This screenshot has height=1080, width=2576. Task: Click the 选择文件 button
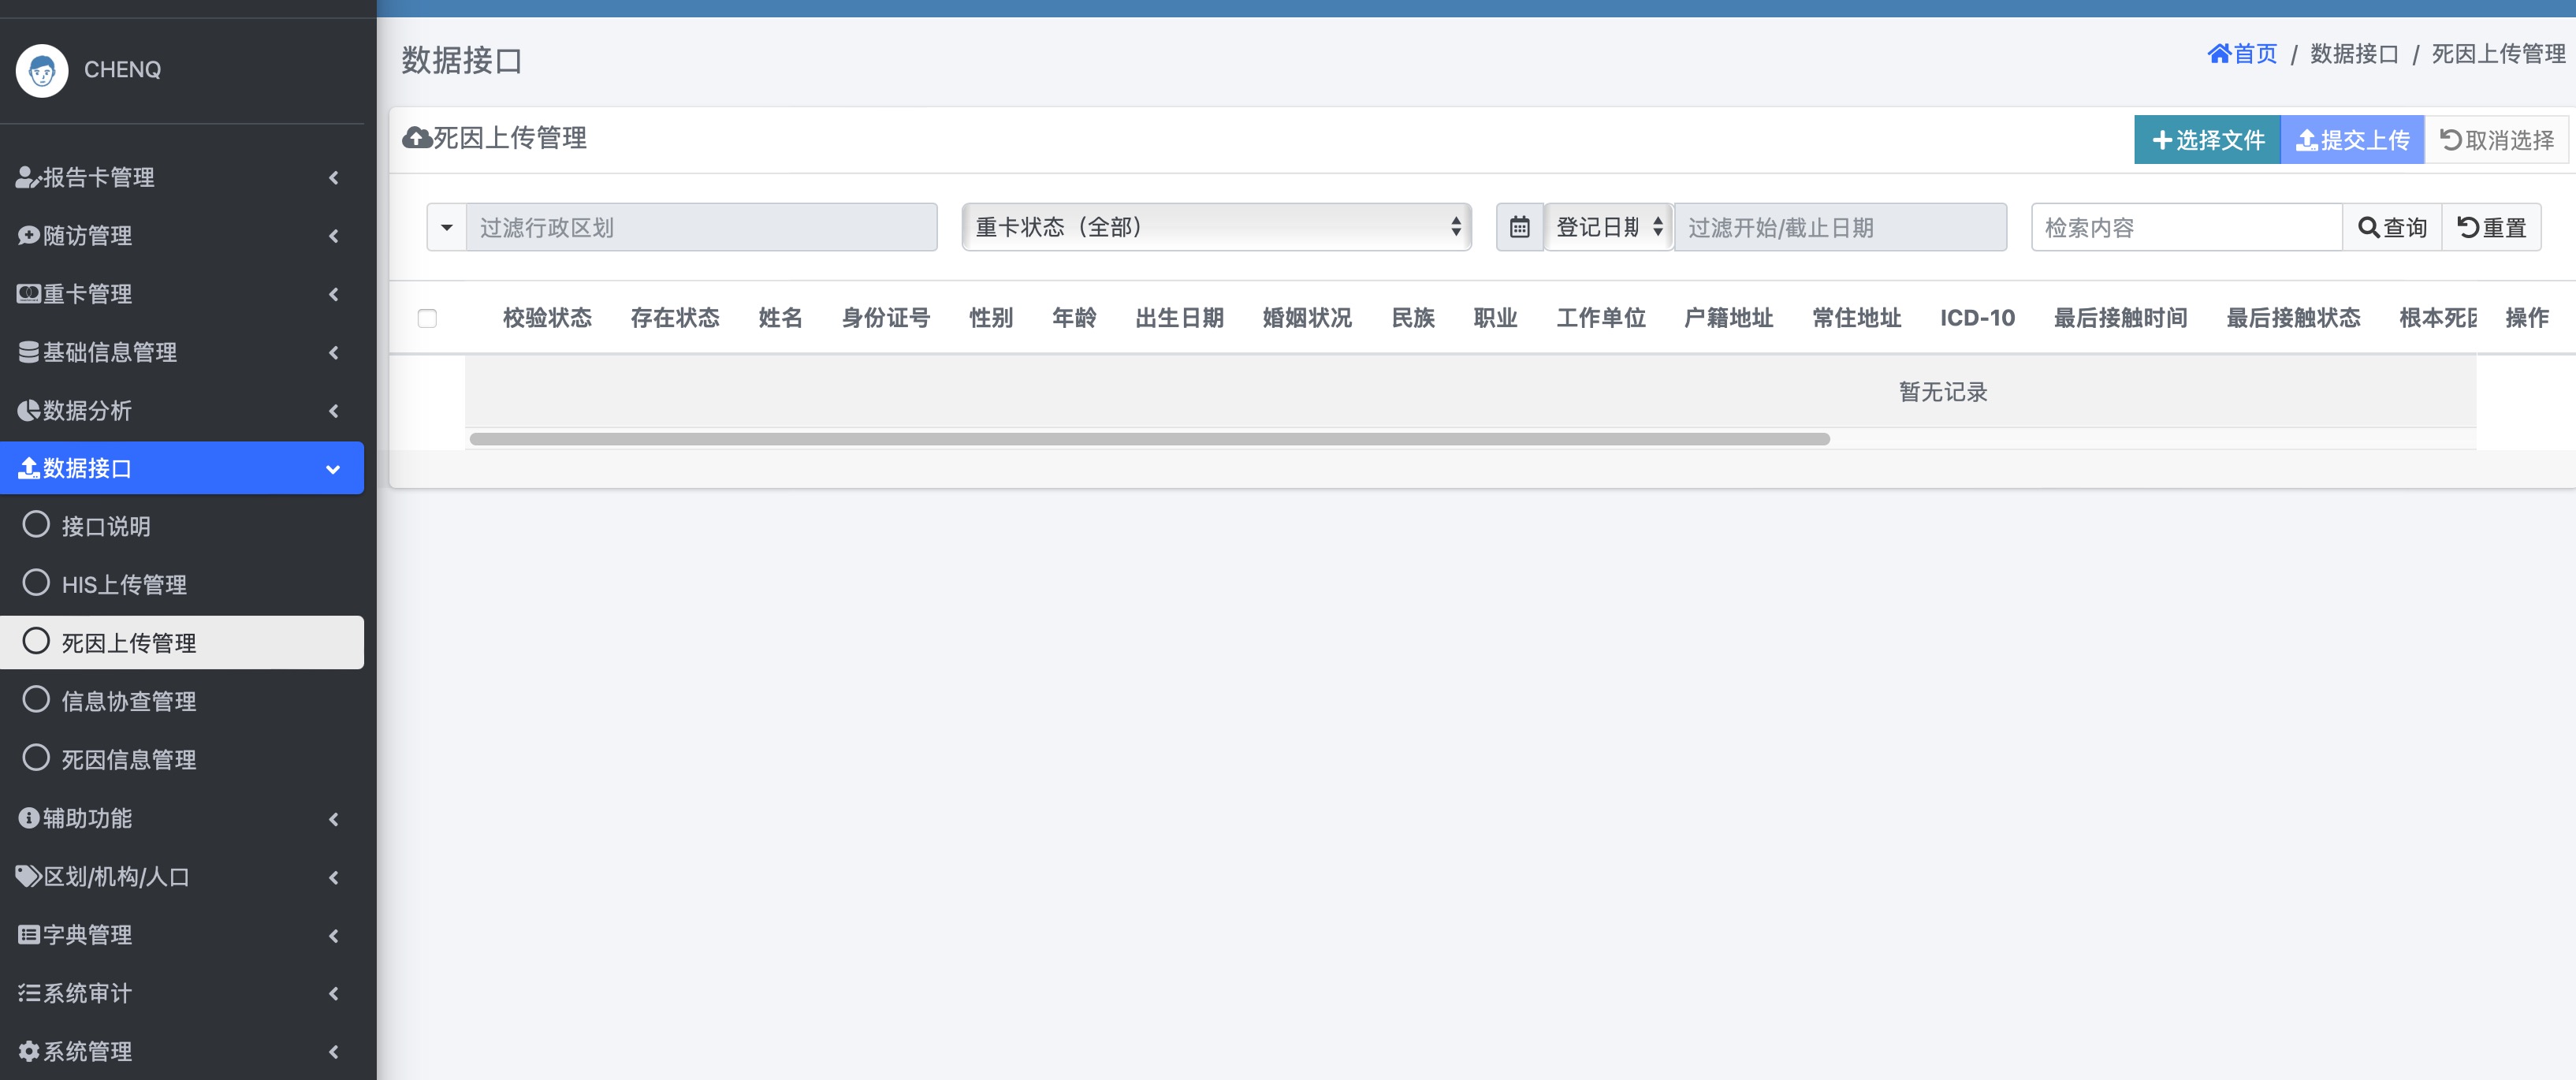[x=2207, y=139]
